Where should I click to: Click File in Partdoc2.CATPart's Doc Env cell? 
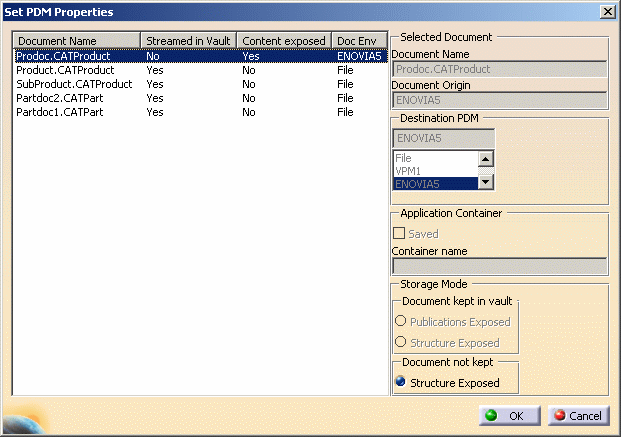[345, 98]
